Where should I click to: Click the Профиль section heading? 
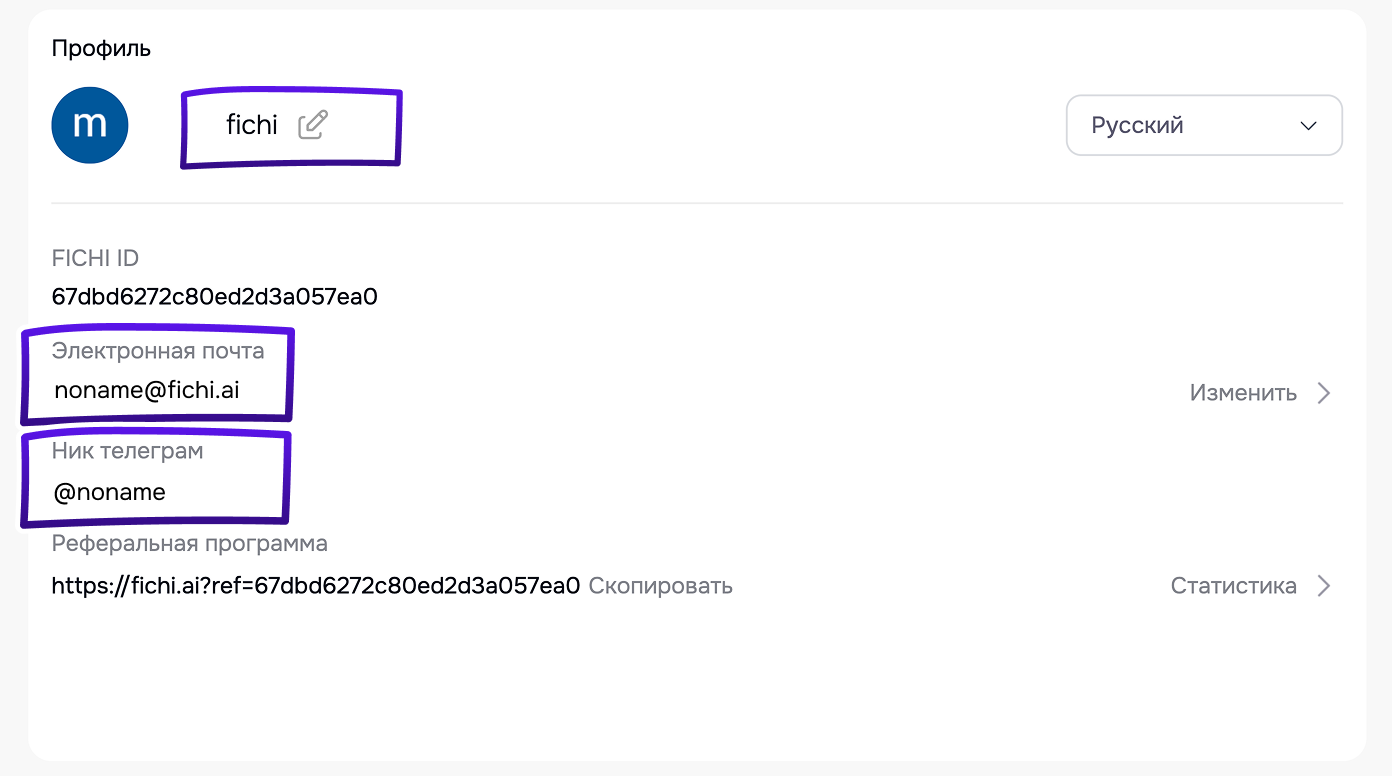(101, 48)
